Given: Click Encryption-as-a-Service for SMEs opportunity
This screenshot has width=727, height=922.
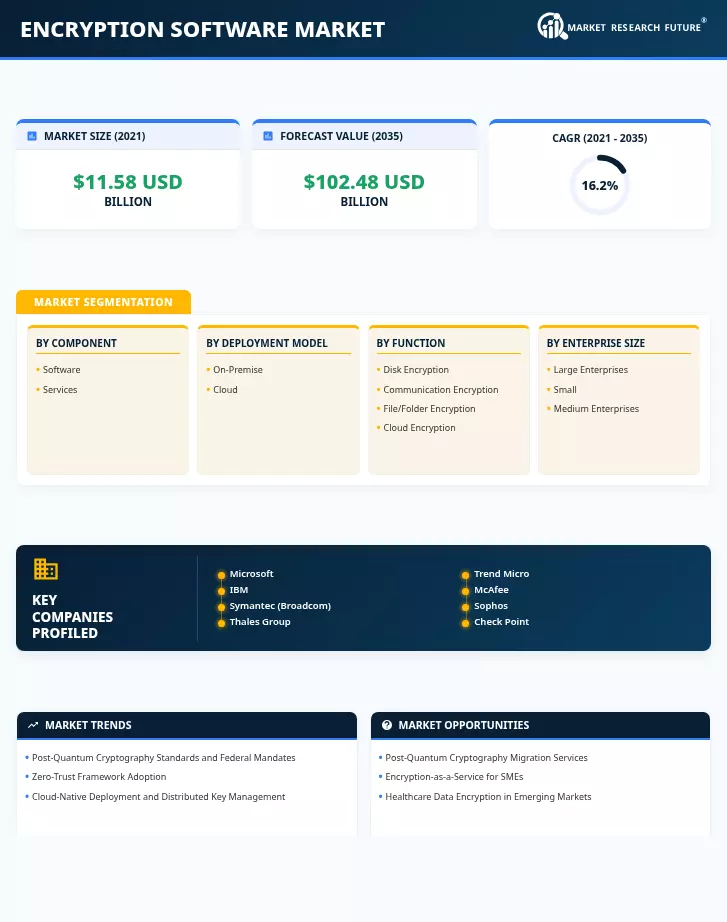Looking at the screenshot, I should [x=454, y=777].
